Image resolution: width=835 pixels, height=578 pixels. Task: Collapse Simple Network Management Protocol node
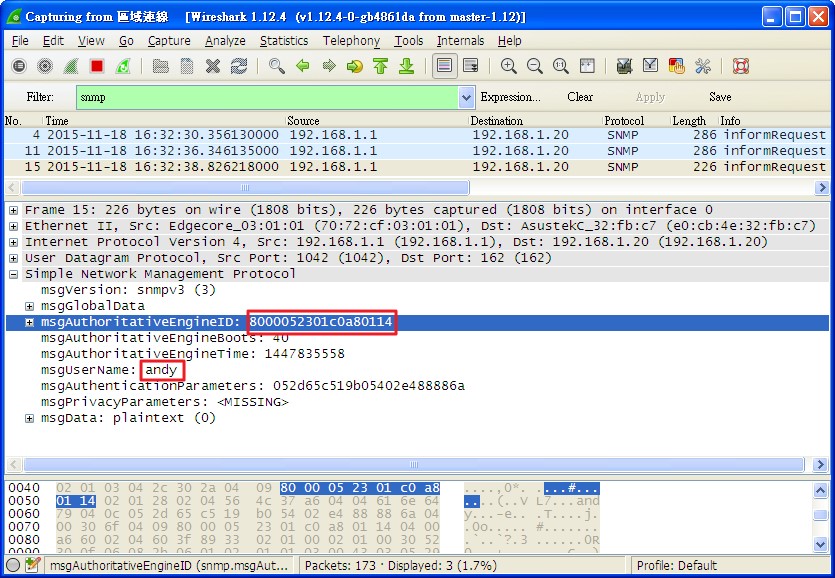[x=13, y=274]
